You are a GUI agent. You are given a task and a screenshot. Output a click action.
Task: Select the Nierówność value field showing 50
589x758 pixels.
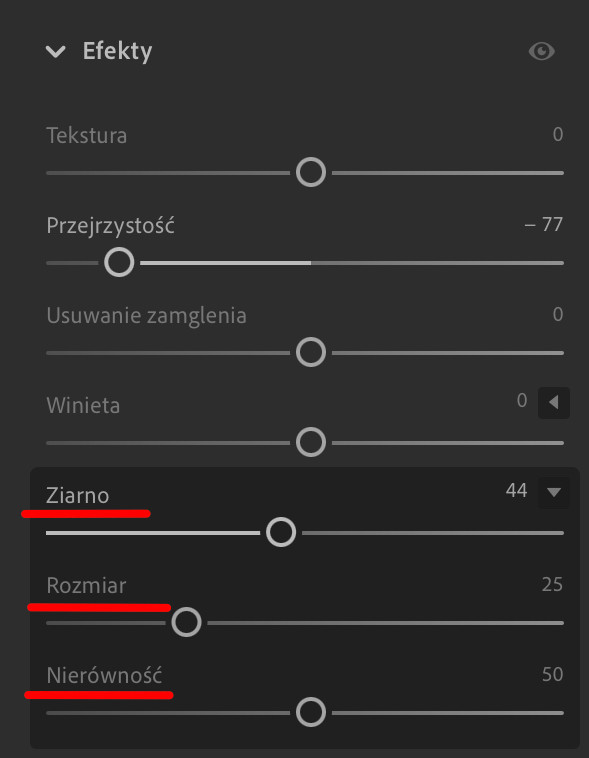click(x=552, y=674)
